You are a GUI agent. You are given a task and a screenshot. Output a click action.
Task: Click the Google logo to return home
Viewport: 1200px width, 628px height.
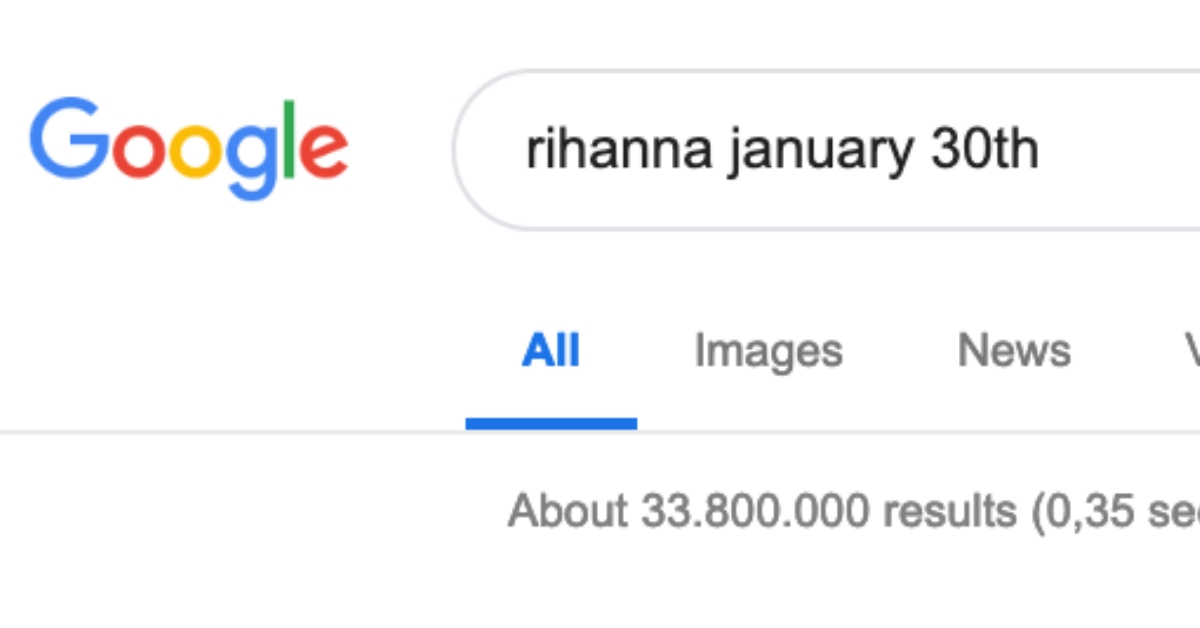click(x=190, y=145)
